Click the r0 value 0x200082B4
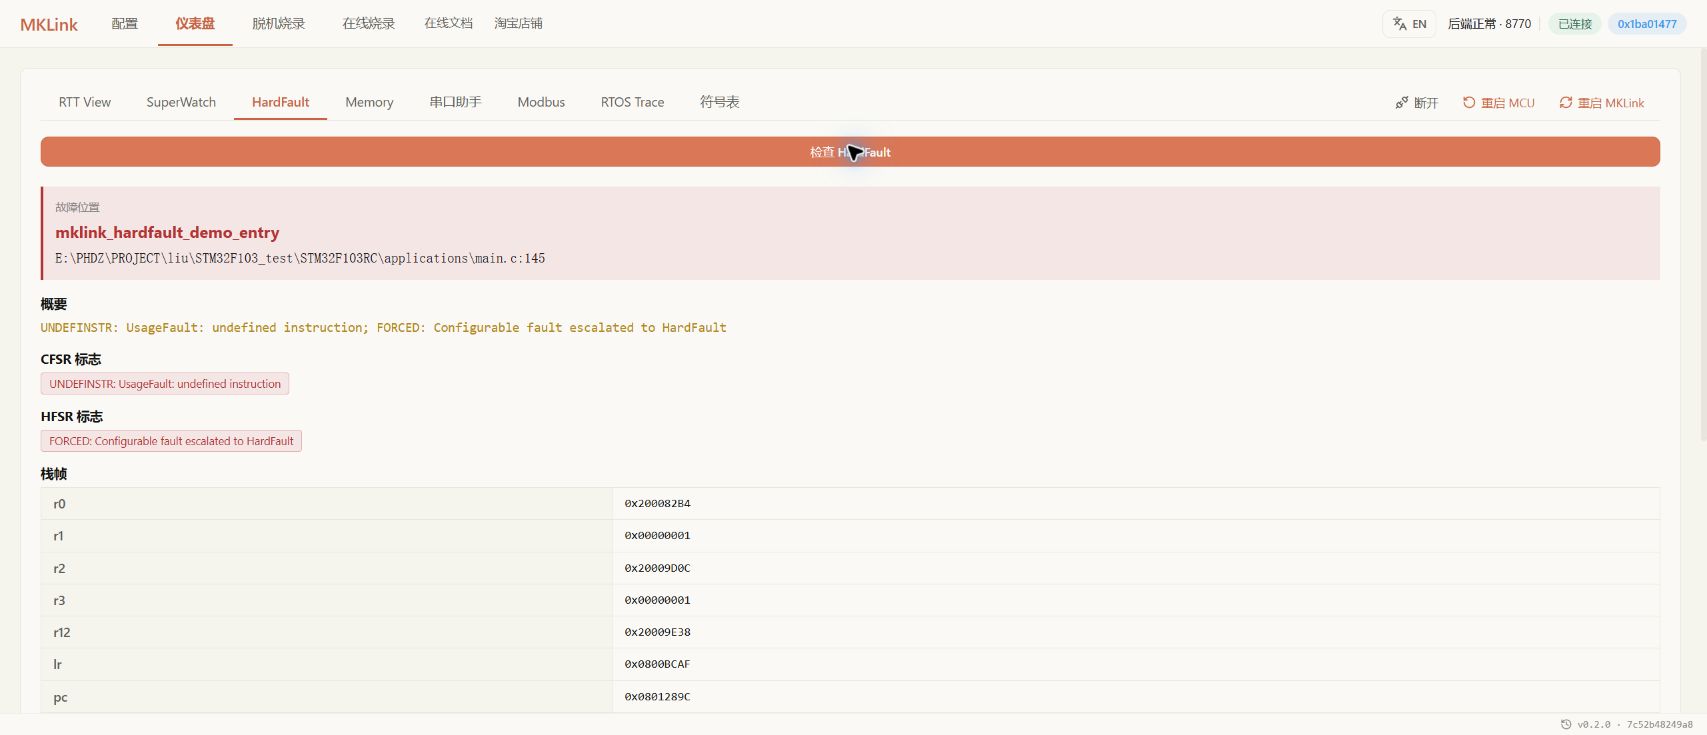The image size is (1707, 735). coord(657,504)
